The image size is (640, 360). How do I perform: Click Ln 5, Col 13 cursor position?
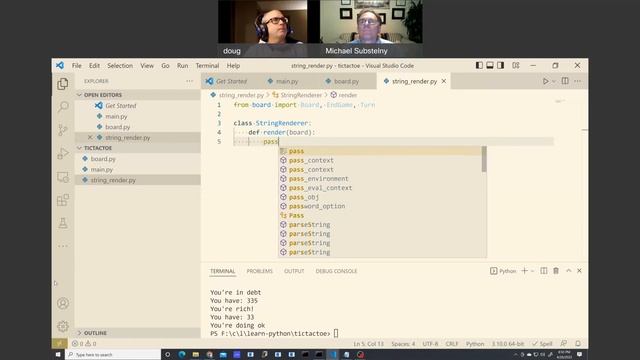click(368, 344)
